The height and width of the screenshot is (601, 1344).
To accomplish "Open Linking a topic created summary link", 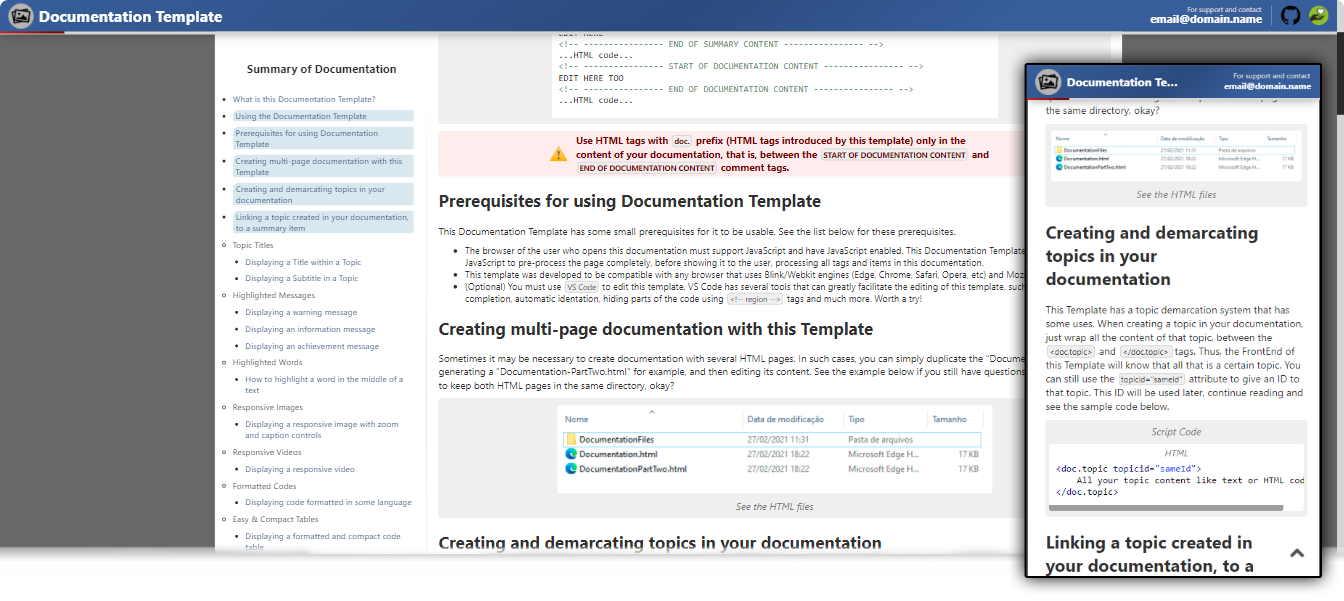I will coord(323,222).
